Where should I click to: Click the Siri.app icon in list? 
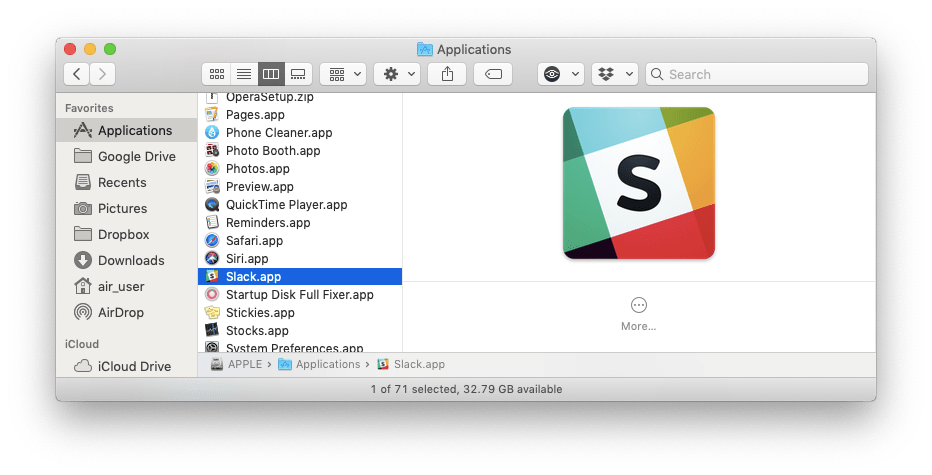(212, 259)
